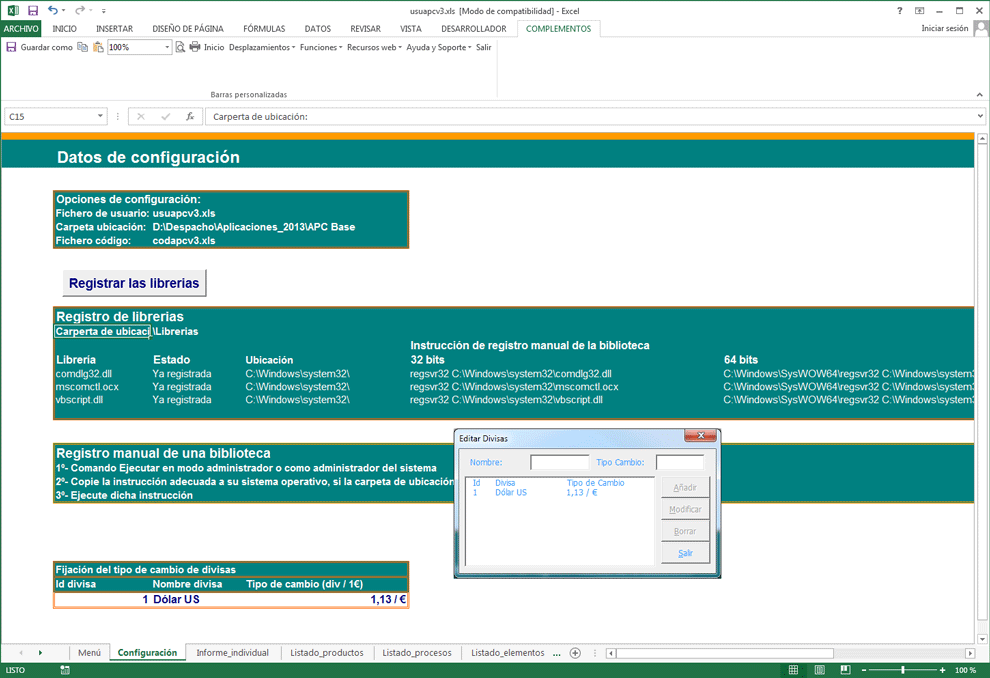Click the formula bar text field
The image size is (990, 678).
pos(590,117)
